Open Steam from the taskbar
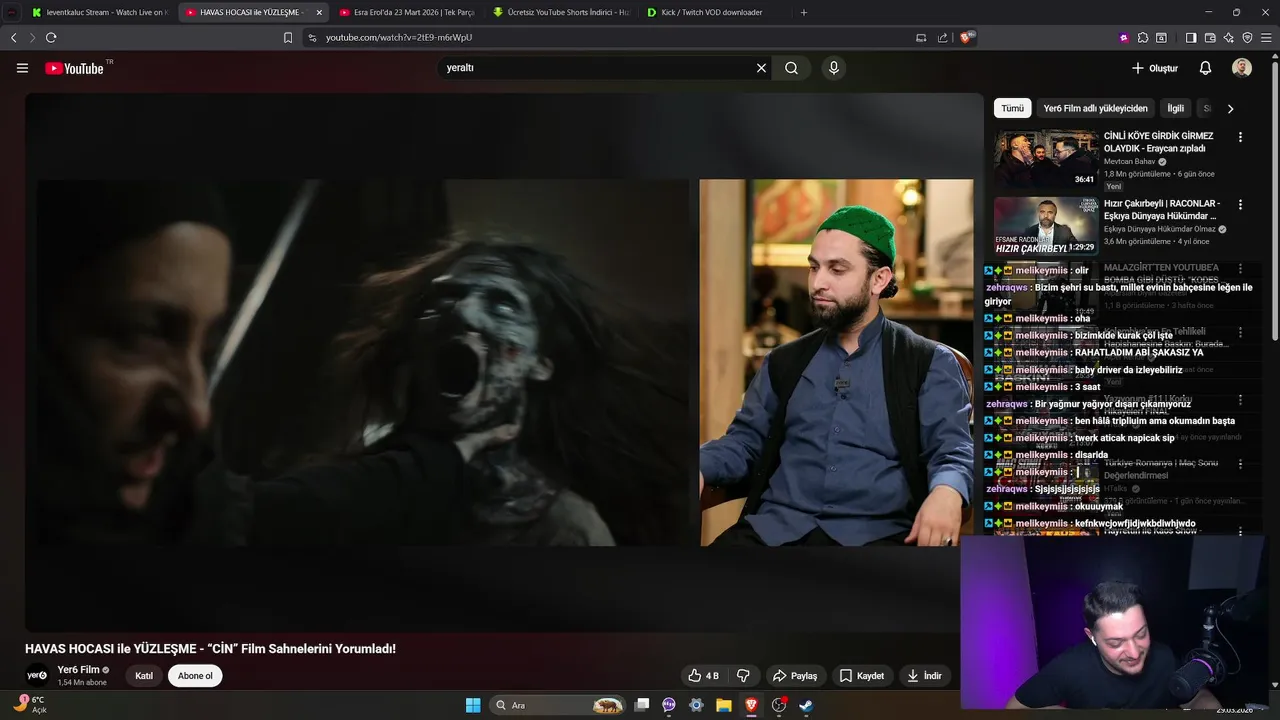The width and height of the screenshot is (1280, 720). [x=805, y=705]
